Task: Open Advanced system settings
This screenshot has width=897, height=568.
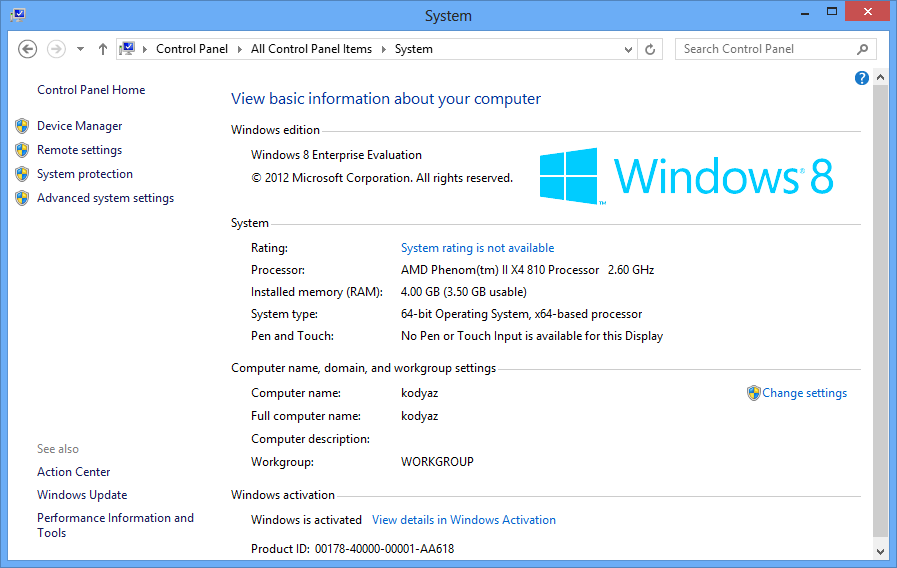Action: pos(105,198)
